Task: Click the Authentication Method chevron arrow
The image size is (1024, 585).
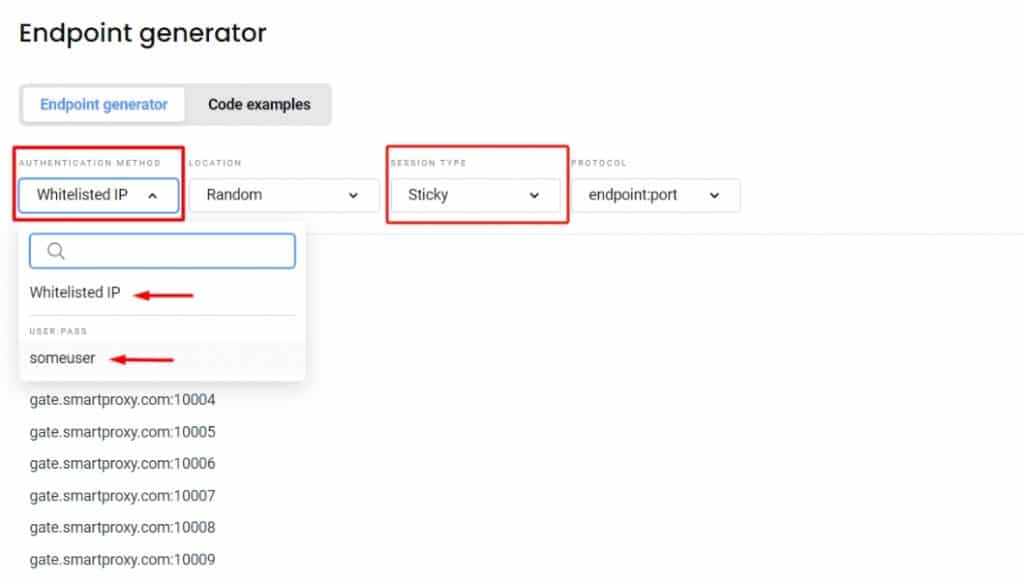Action: [x=152, y=196]
